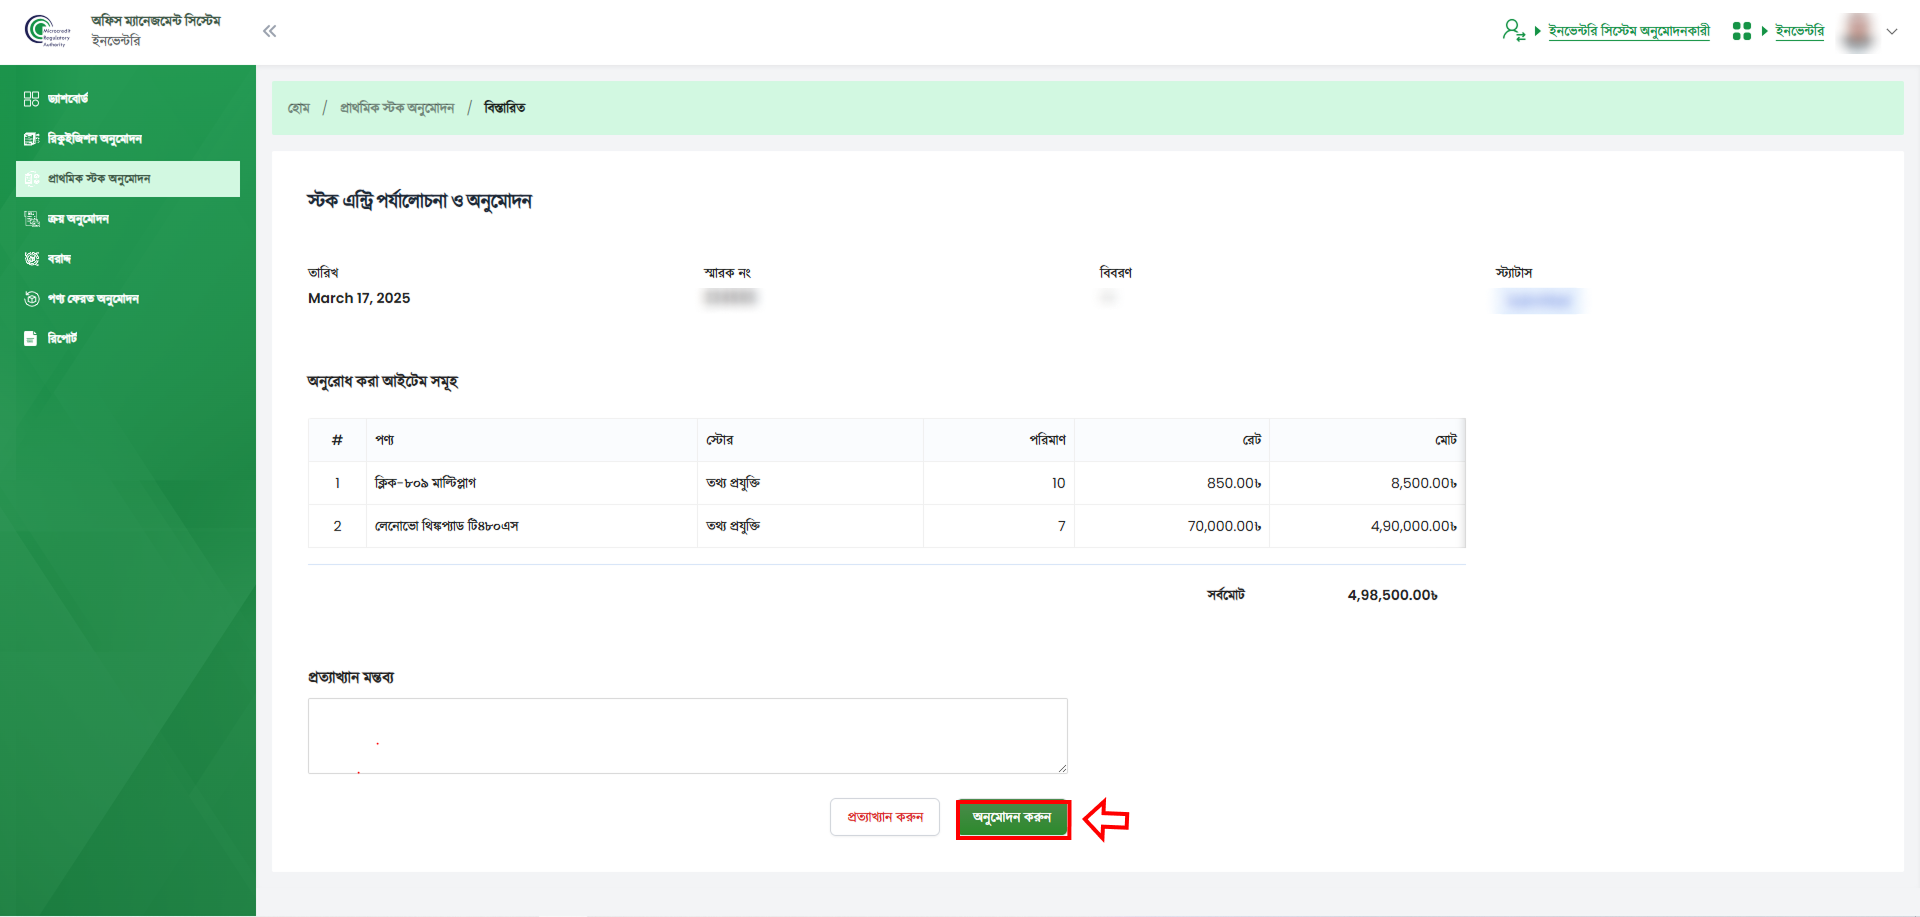Viewport: 1920px width, 917px height.
Task: Focus the প্রত্যাখ্যান মন্তব্য comment textarea
Action: click(x=688, y=736)
